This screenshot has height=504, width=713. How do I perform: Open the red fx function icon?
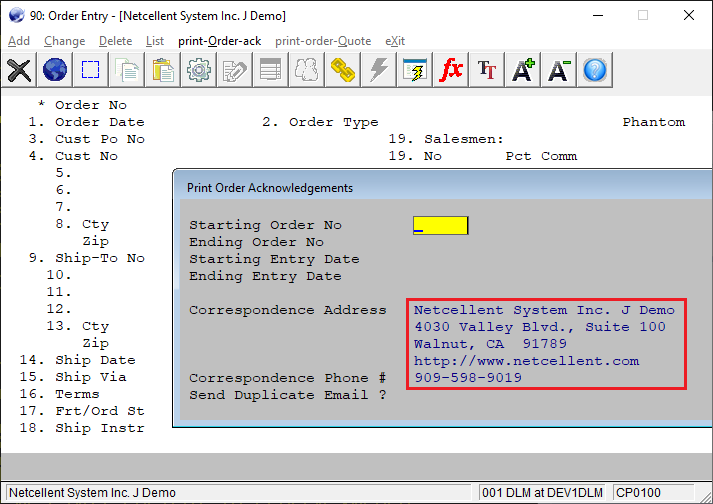point(451,70)
